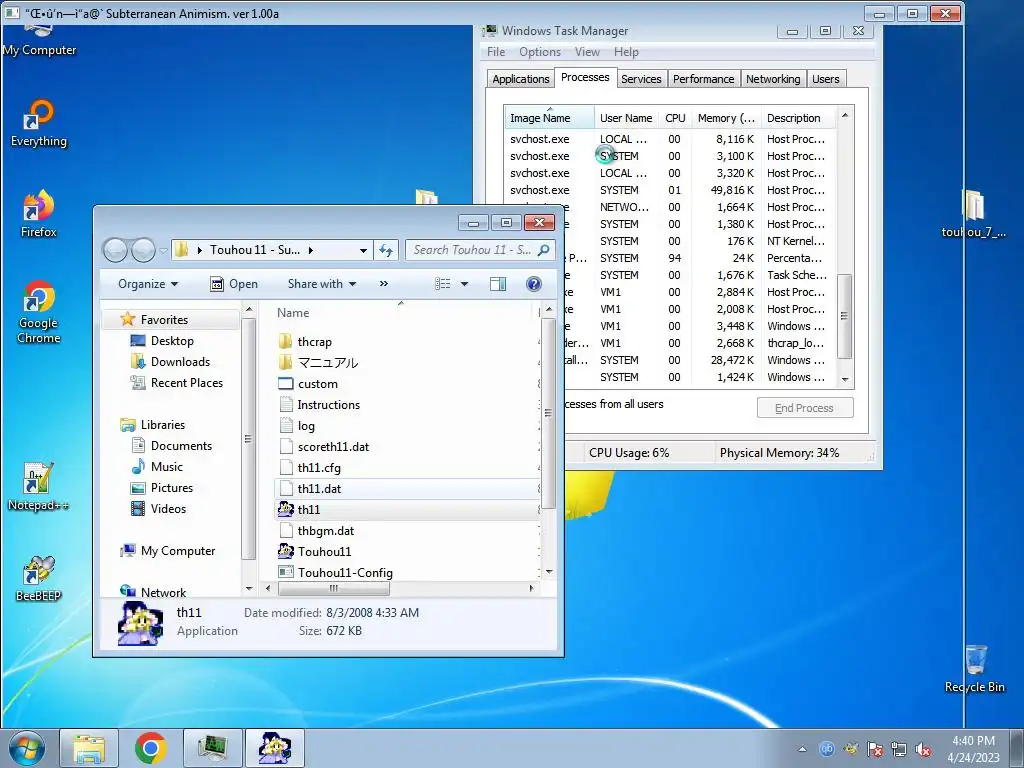1024x768 pixels.
Task: Select Documents library in navigation pane
Action: tap(181, 446)
